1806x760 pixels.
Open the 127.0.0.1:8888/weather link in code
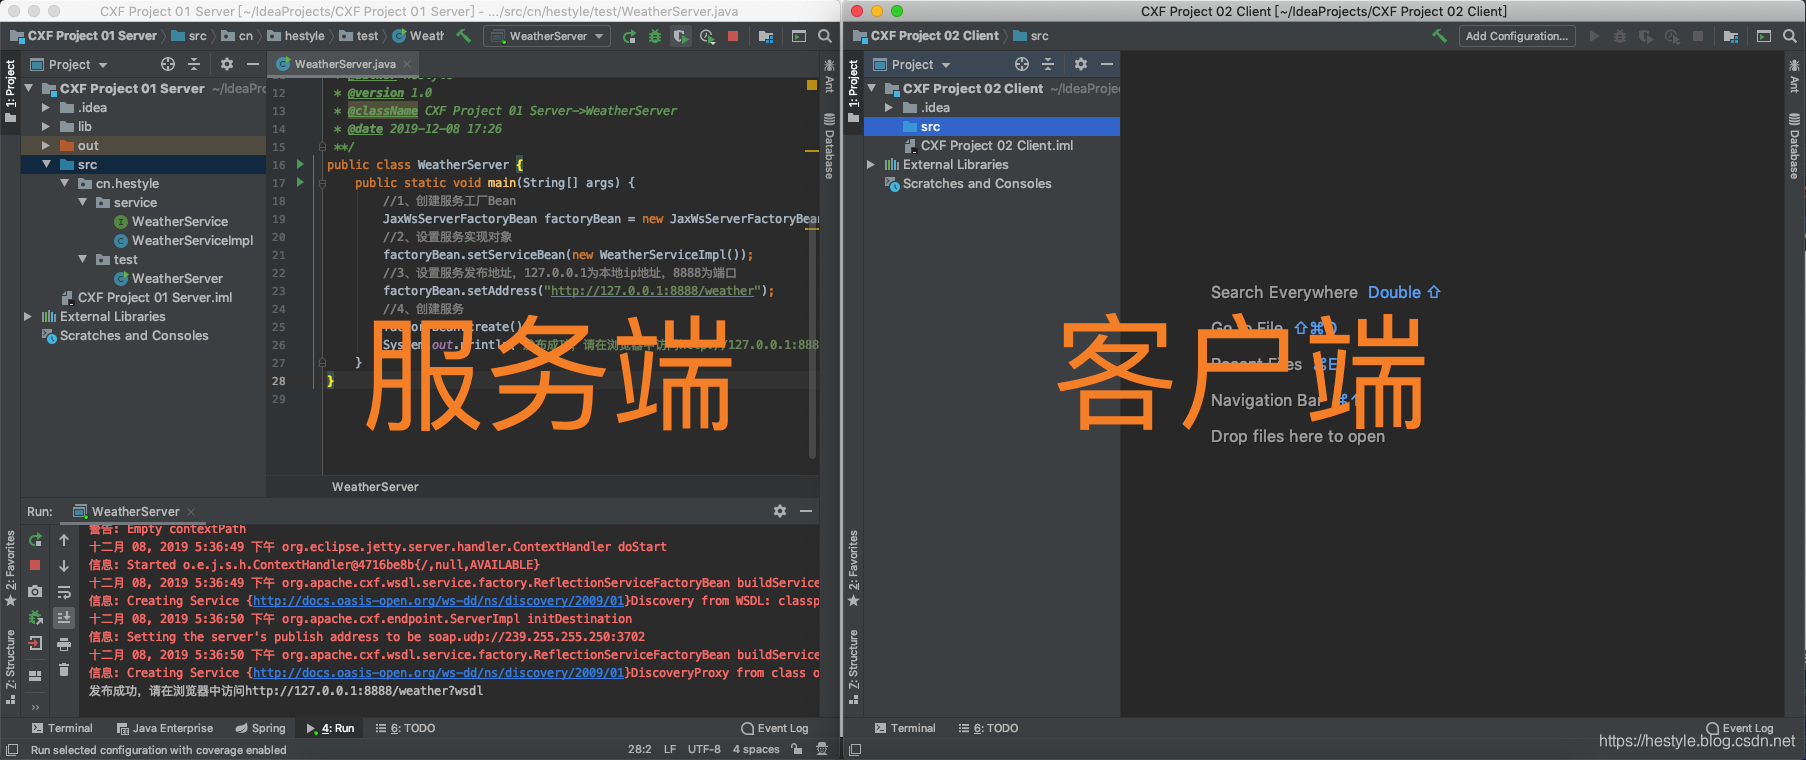(x=653, y=291)
